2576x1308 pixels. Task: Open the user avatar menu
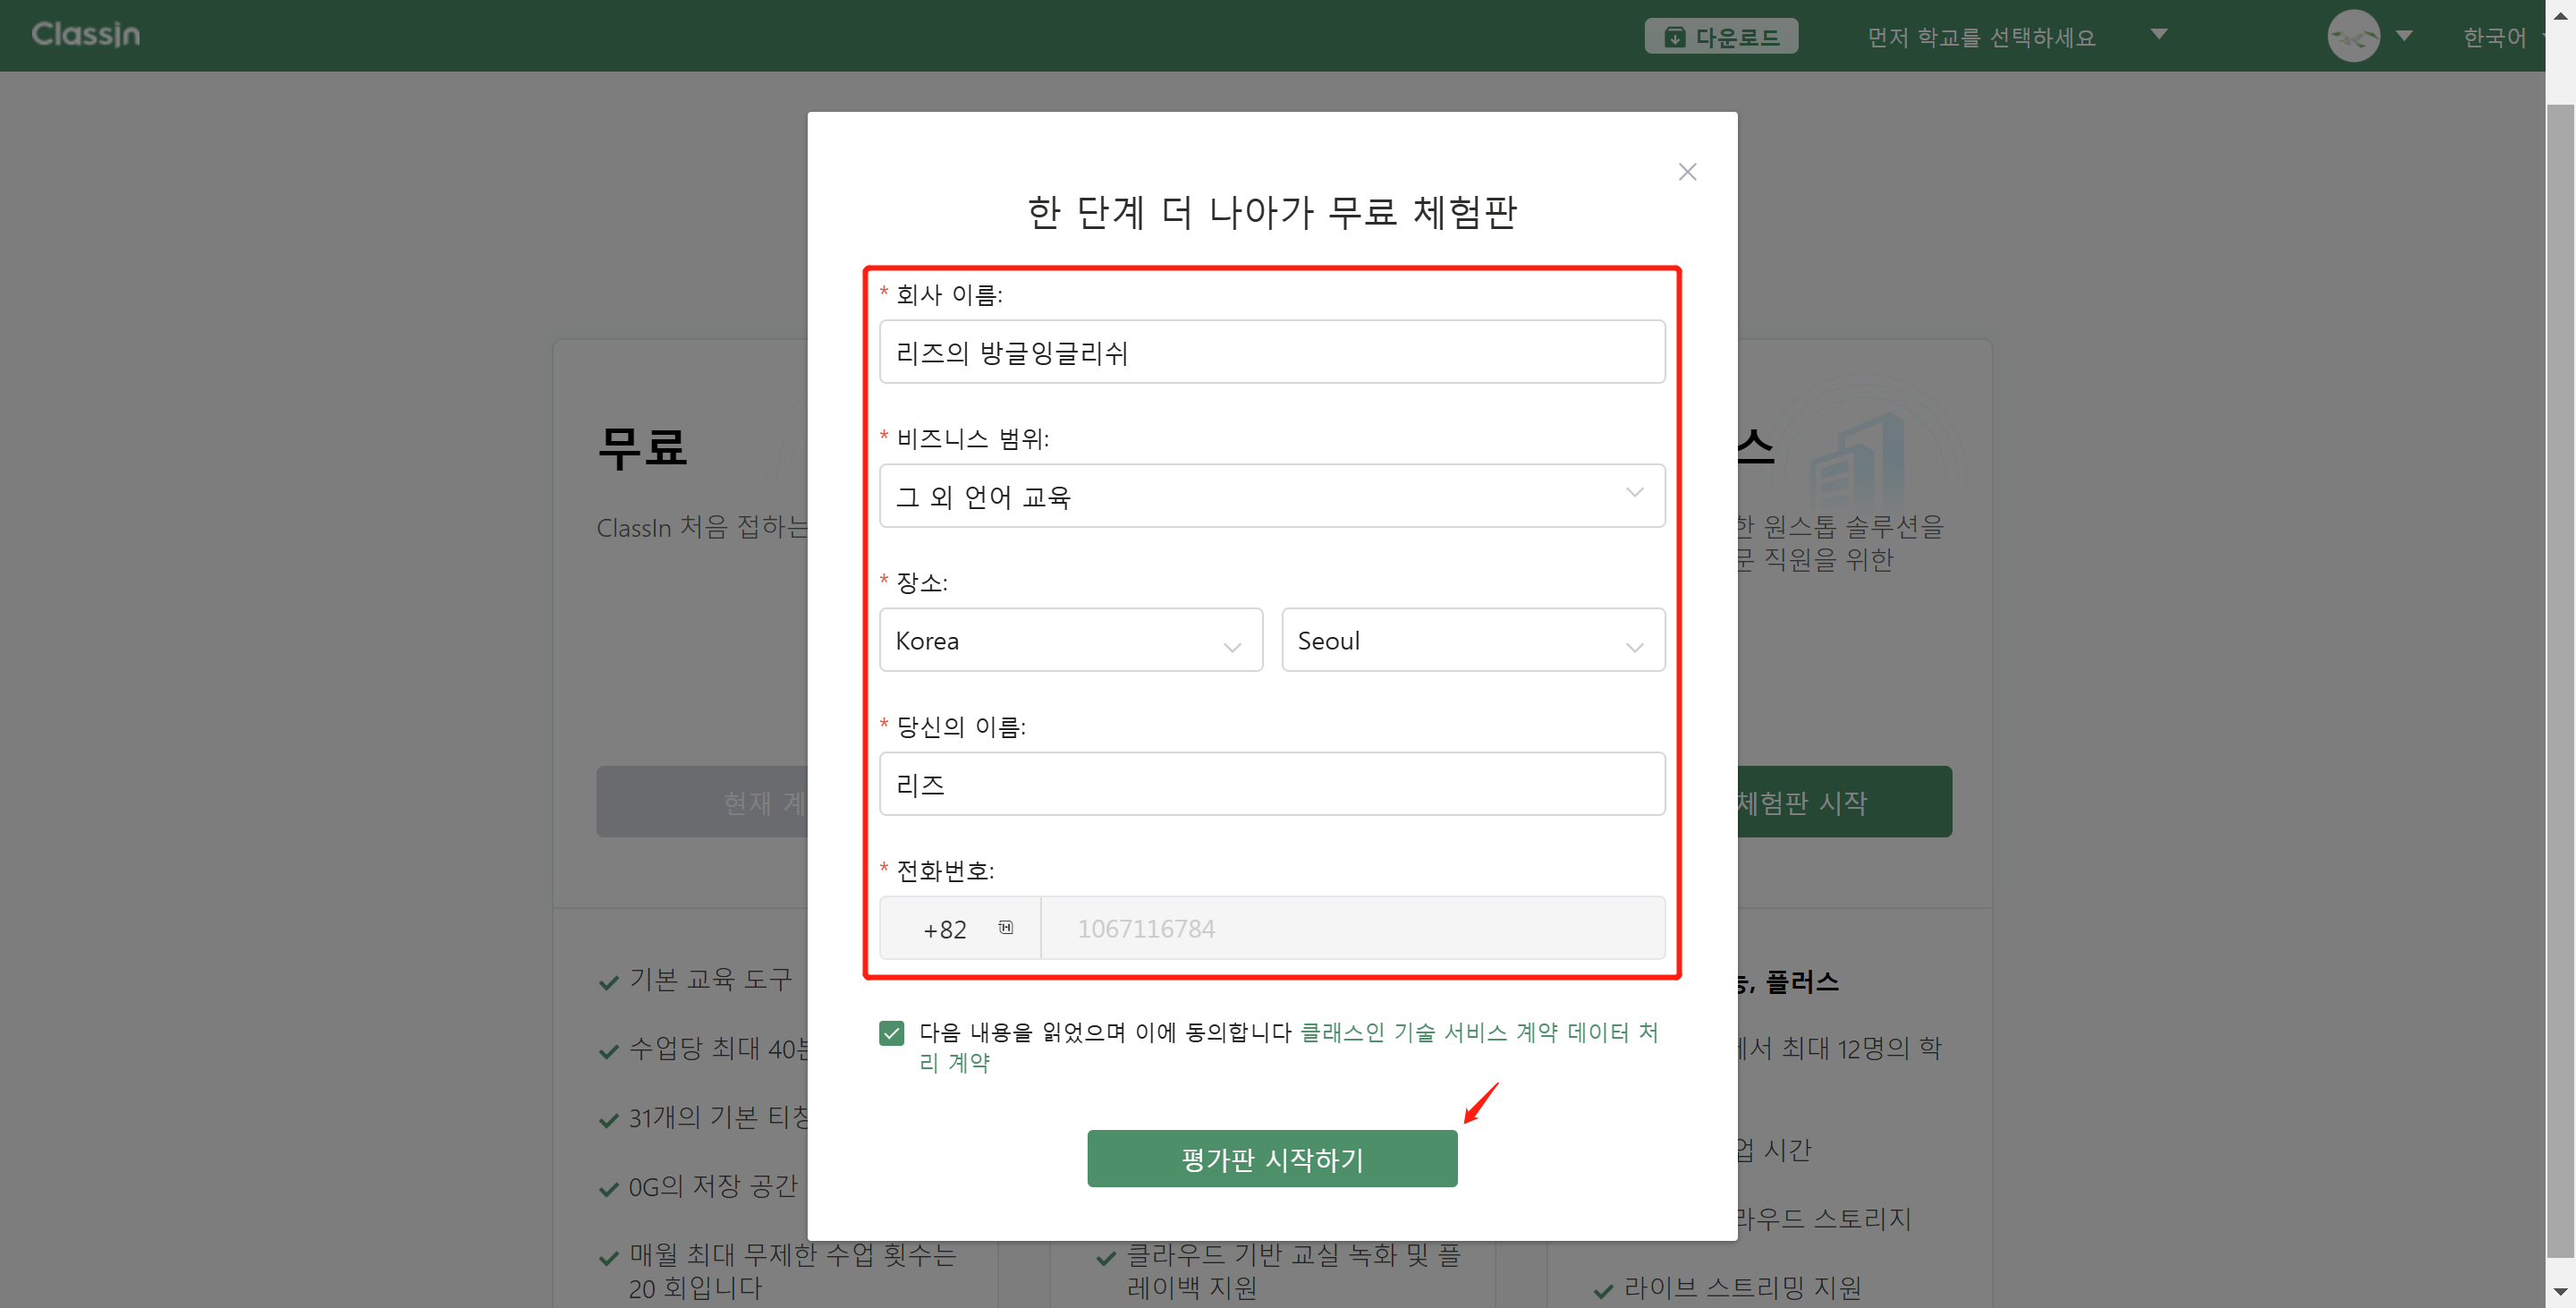(x=2353, y=36)
